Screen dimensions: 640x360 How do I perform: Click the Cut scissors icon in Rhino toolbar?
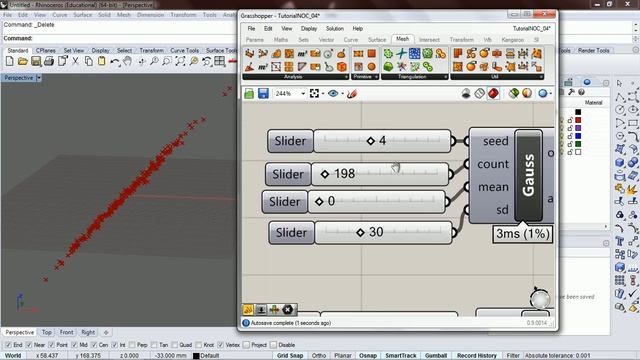(76, 62)
